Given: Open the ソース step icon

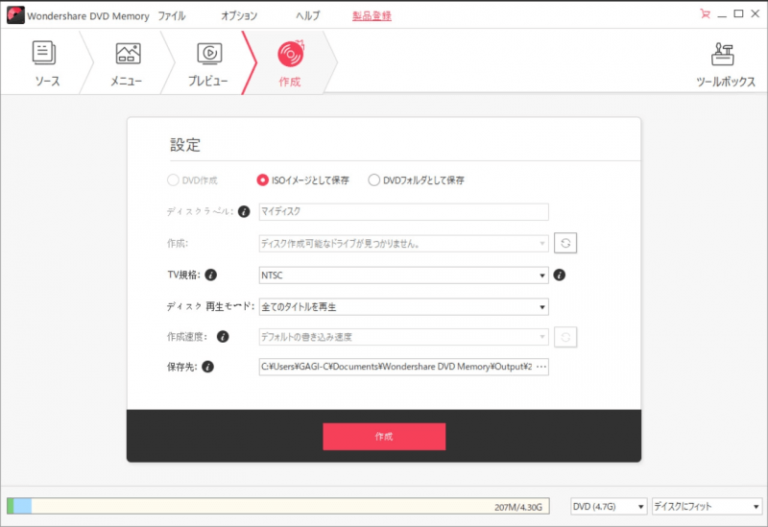Looking at the screenshot, I should 43,54.
